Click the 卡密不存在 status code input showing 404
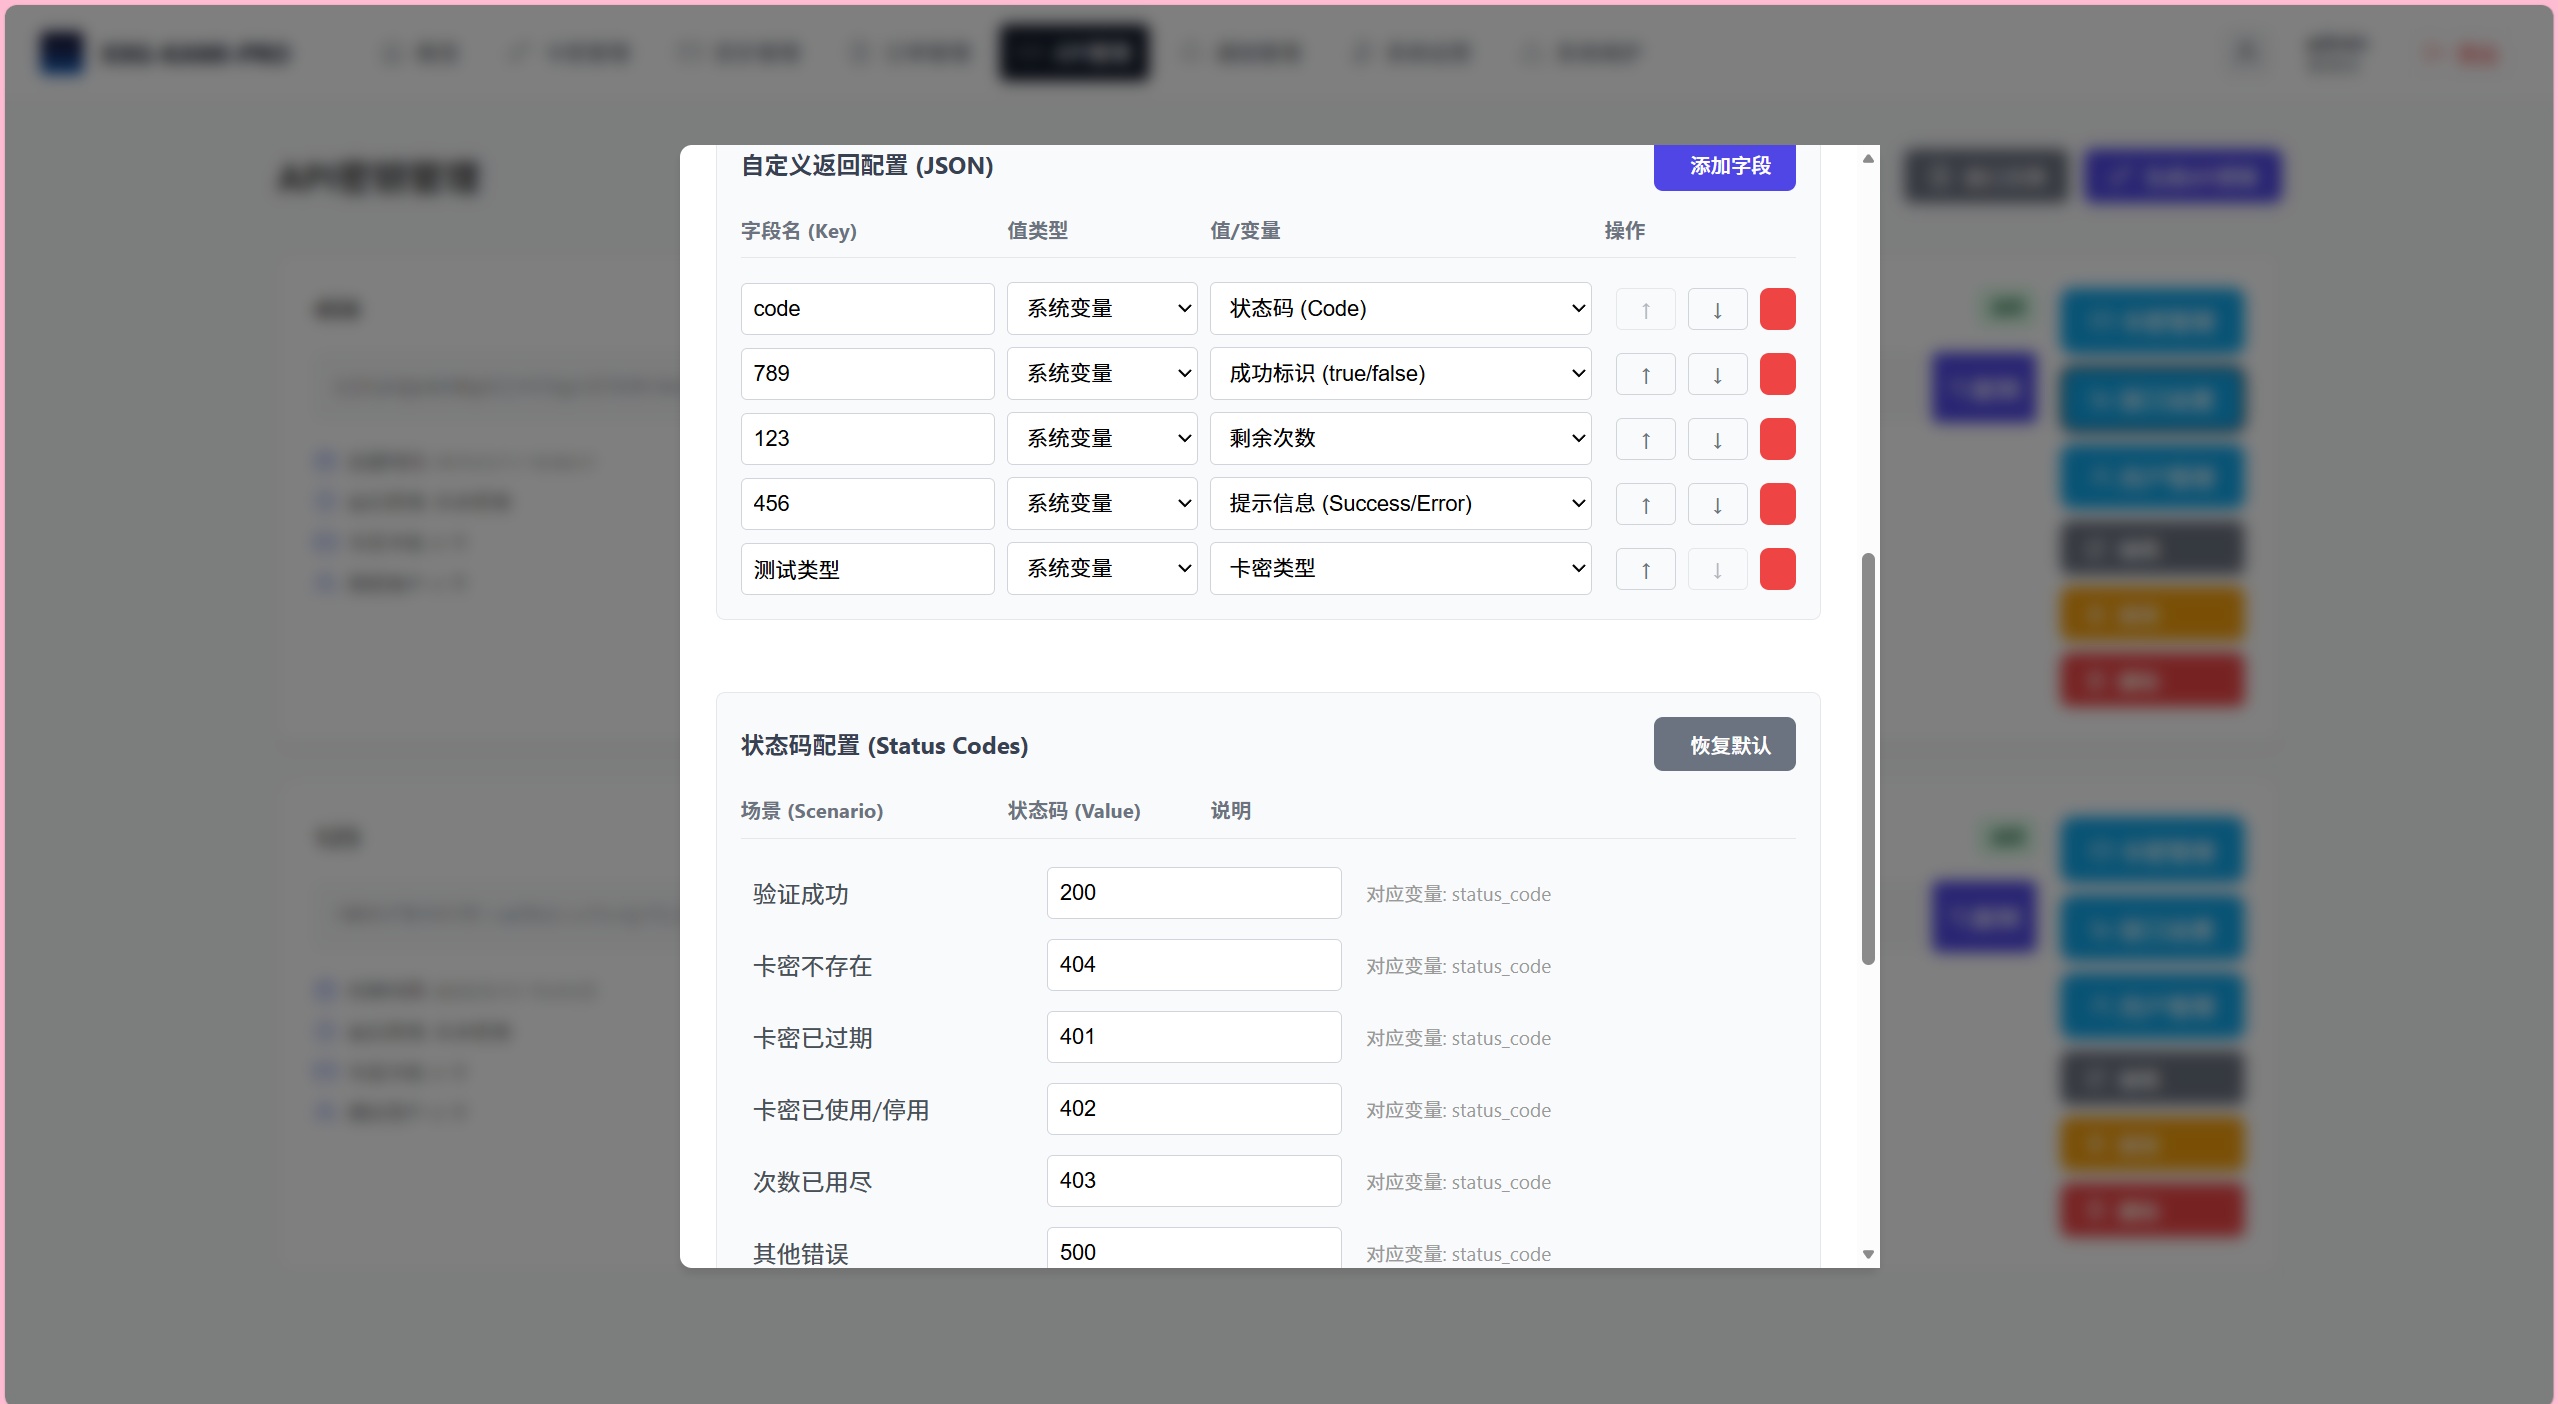This screenshot has height=1404, width=2558. [1192, 964]
